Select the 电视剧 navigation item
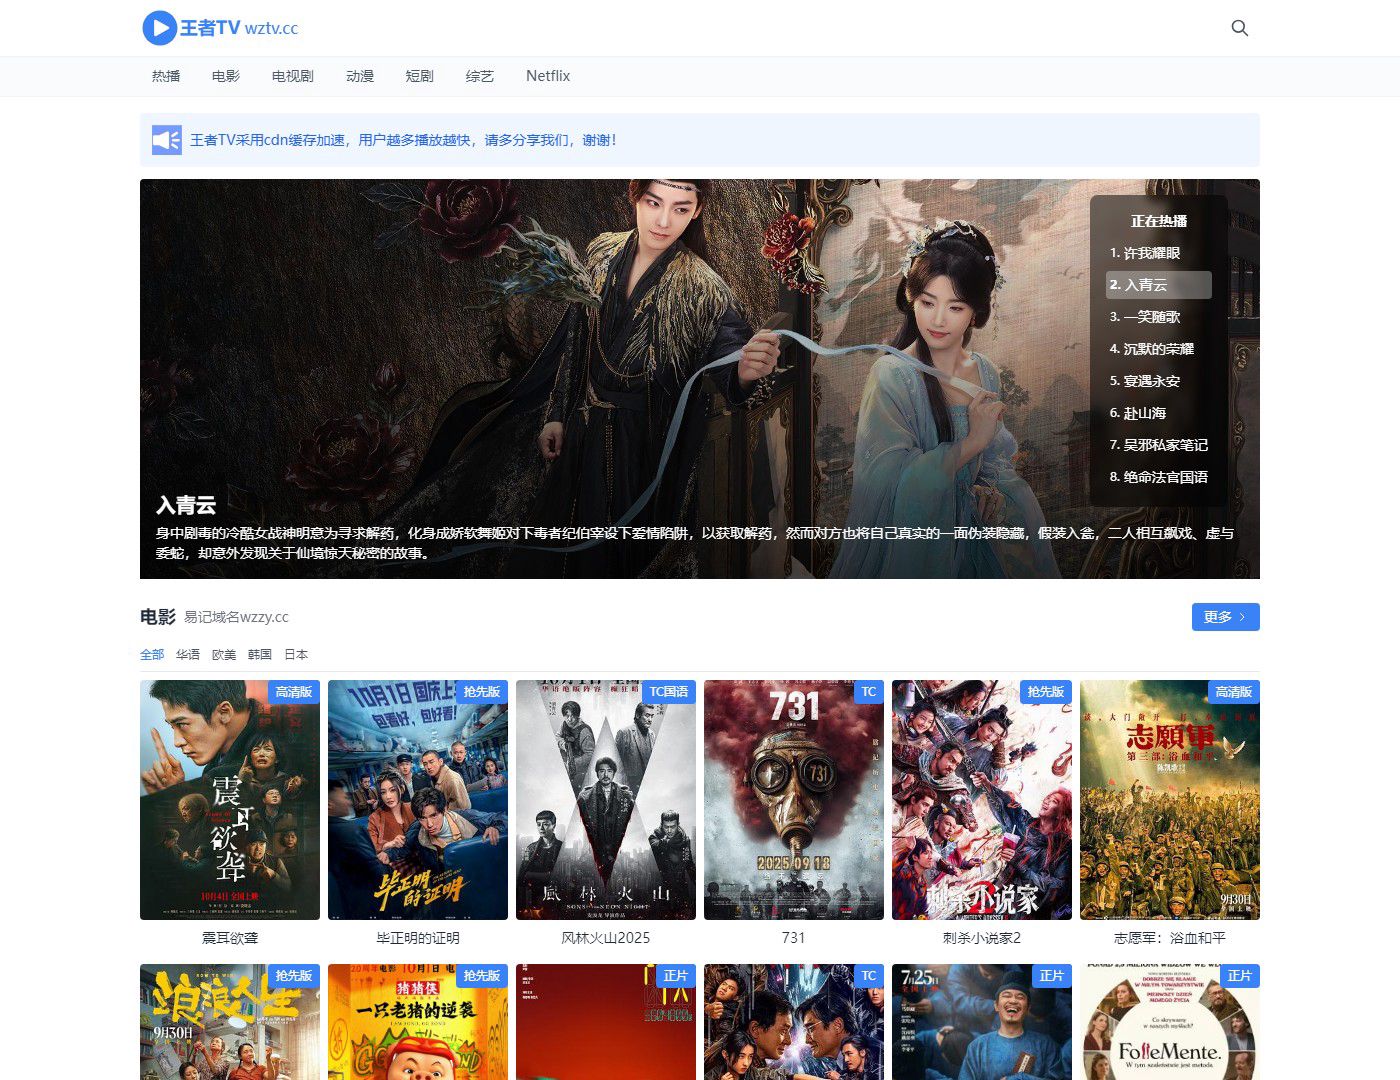 point(292,76)
